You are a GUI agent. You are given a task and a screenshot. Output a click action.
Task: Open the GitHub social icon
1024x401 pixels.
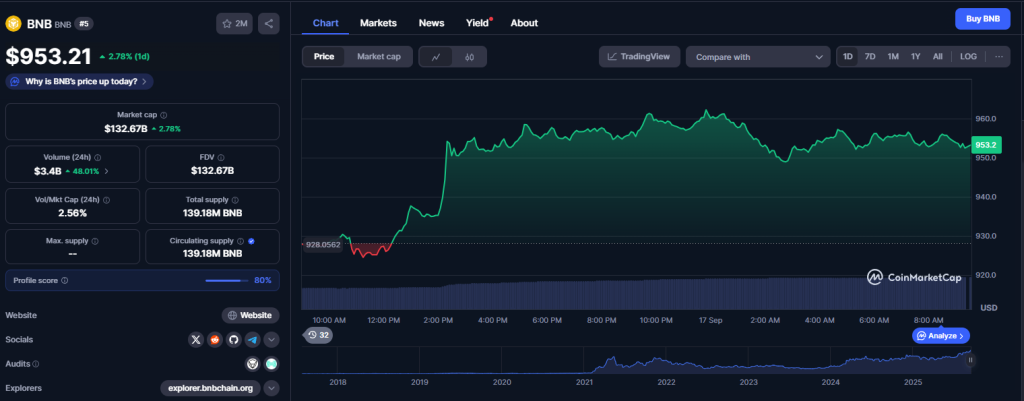233,340
